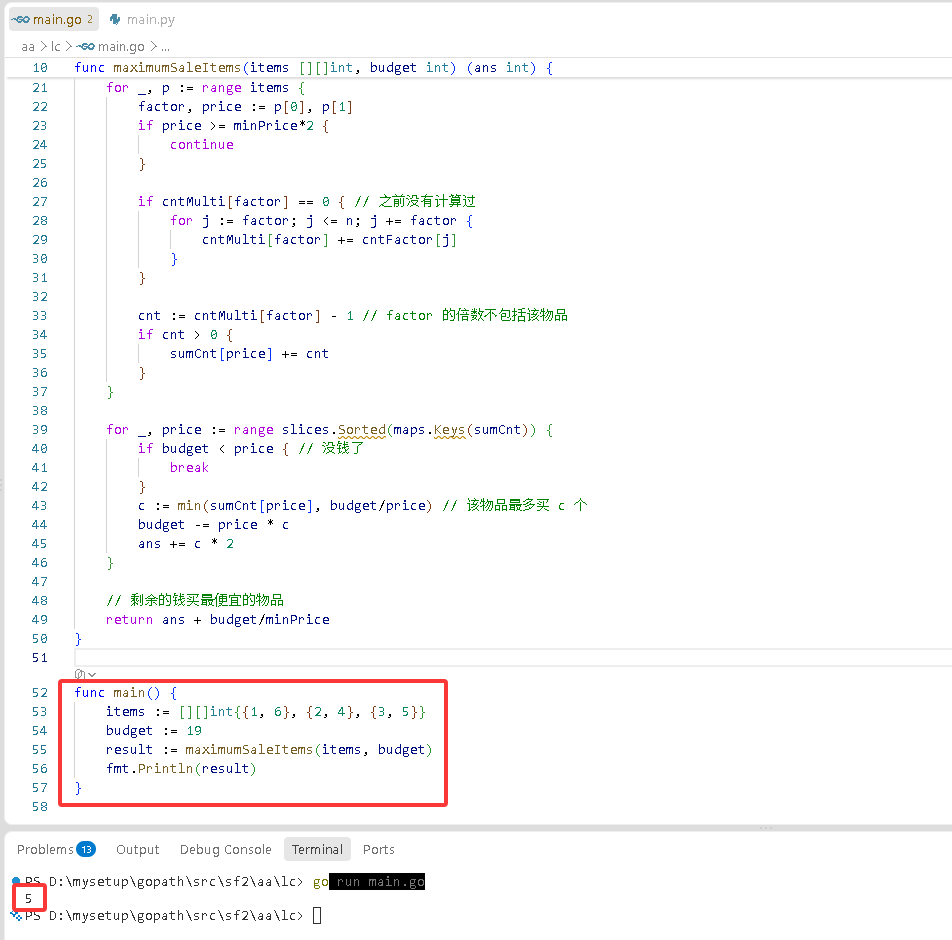This screenshot has height=940, width=952.
Task: Open the main.go breadcrumb segment
Action: [121, 47]
